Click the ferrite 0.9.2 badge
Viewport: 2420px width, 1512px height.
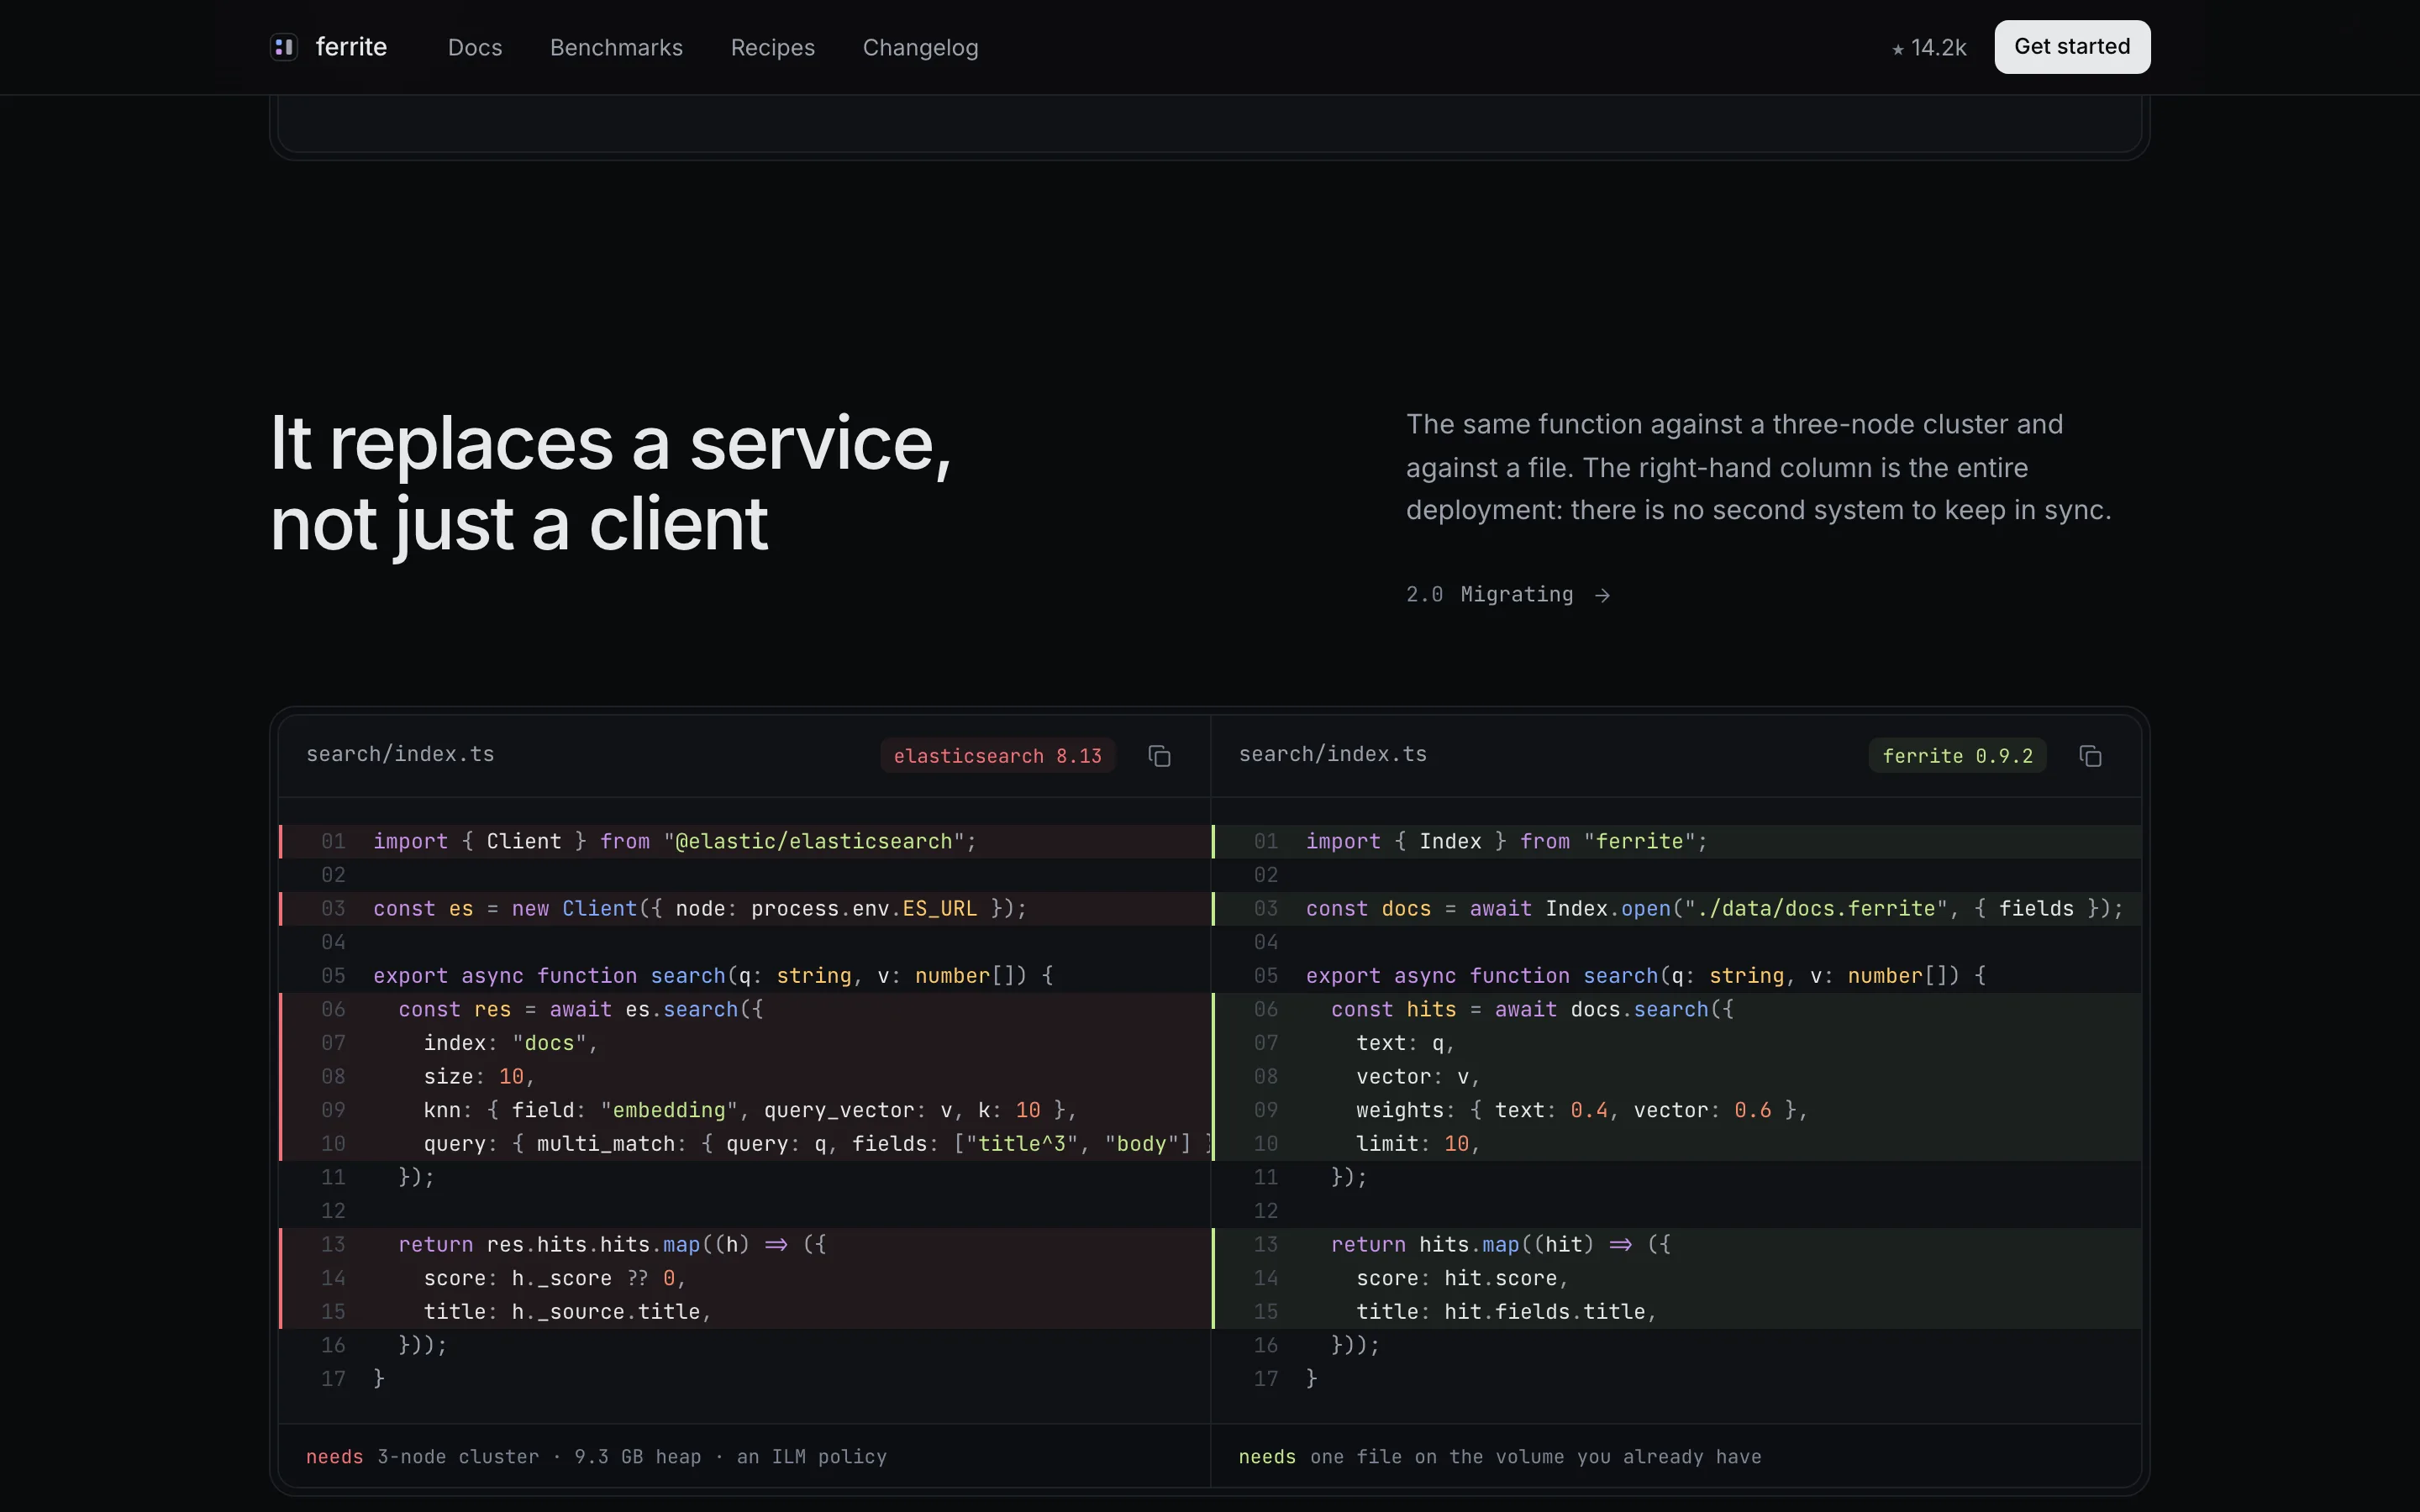coord(1957,756)
